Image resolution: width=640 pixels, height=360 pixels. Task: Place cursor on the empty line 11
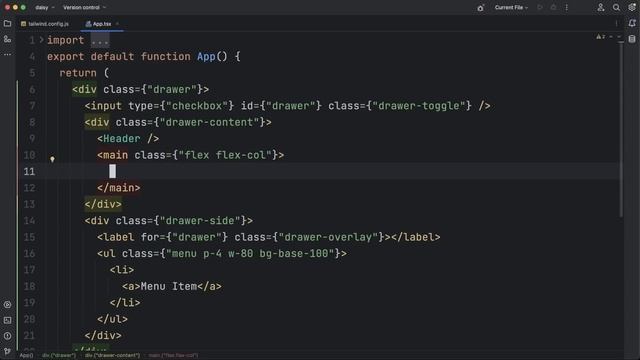pos(327,171)
